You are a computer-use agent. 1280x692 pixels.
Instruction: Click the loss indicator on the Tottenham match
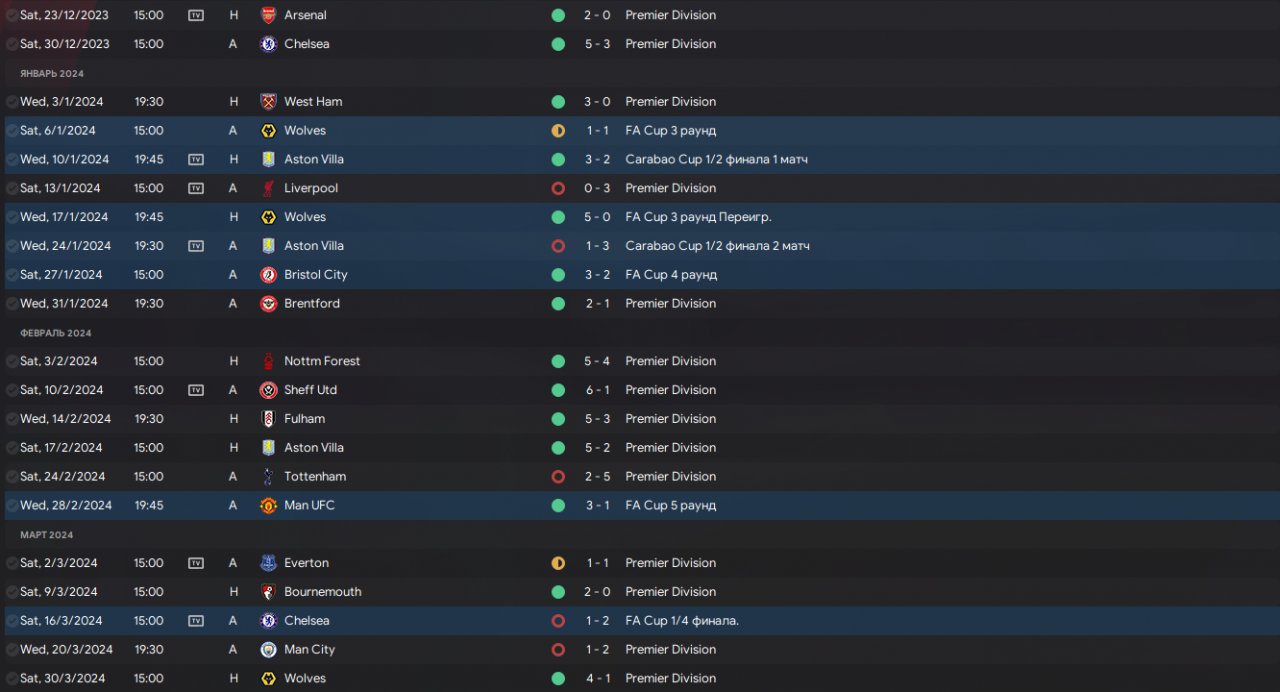pyautogui.click(x=558, y=476)
